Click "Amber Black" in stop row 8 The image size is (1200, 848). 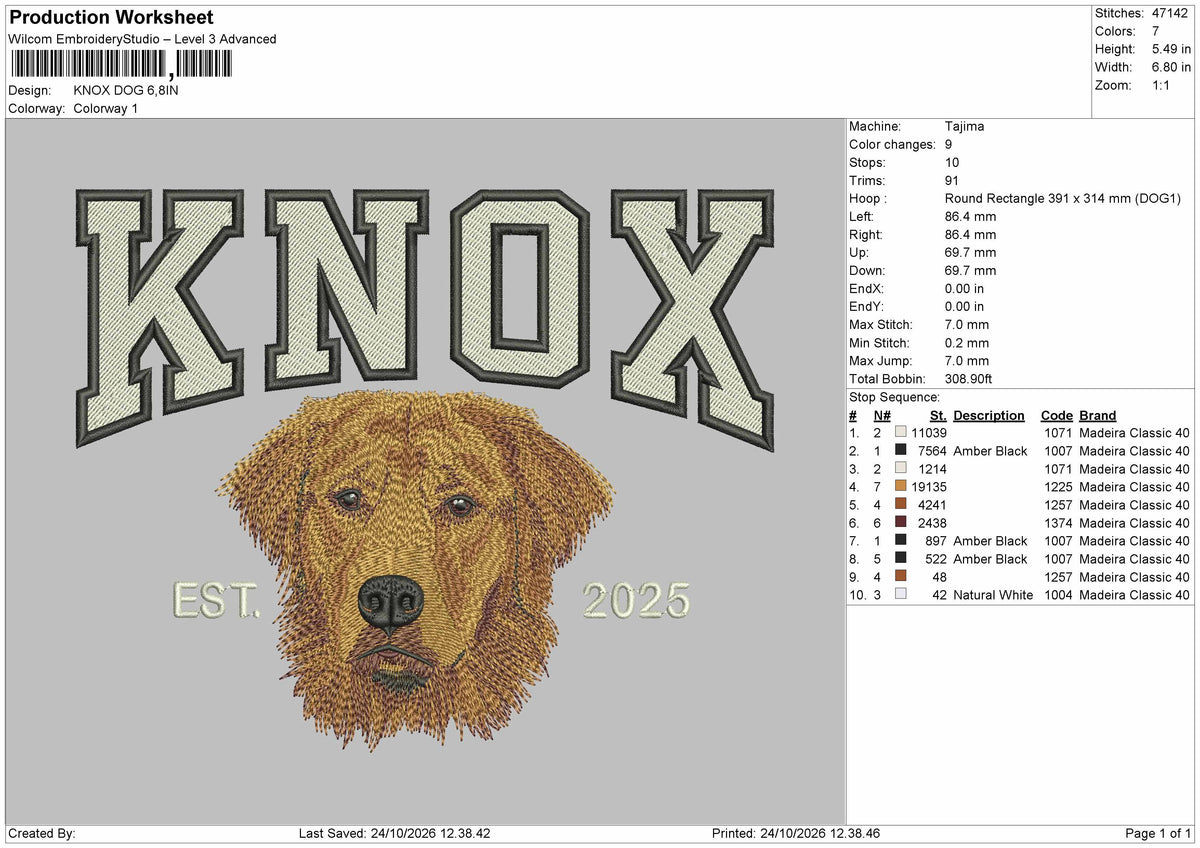(x=990, y=559)
